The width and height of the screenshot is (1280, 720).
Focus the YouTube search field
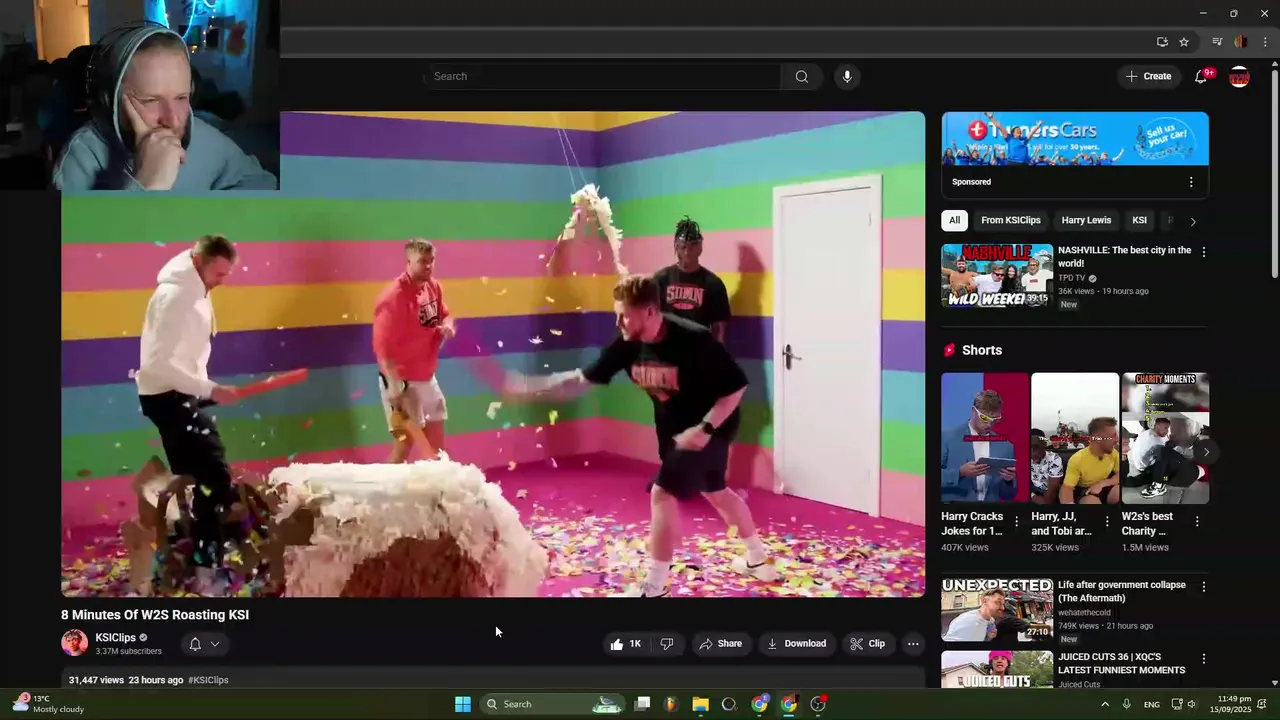603,77
